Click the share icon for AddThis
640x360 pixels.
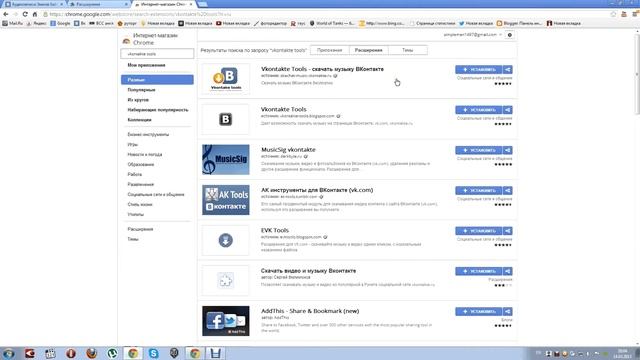tap(507, 312)
